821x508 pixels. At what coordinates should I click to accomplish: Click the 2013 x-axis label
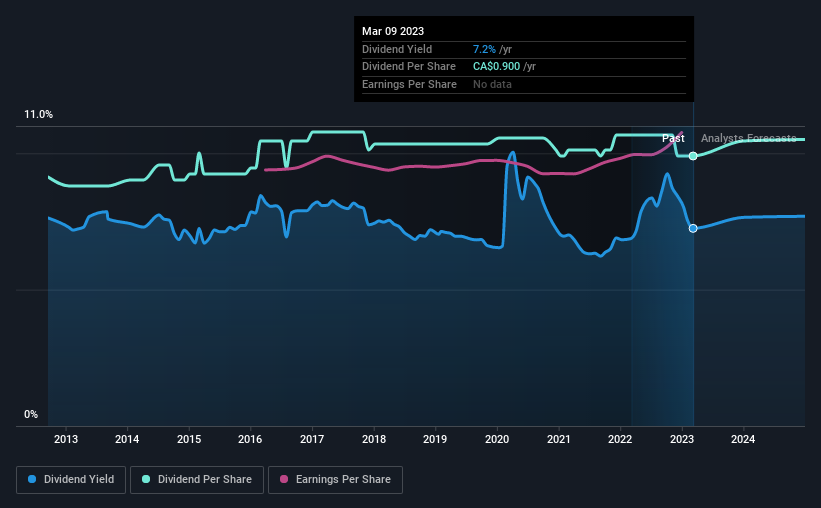pyautogui.click(x=66, y=439)
